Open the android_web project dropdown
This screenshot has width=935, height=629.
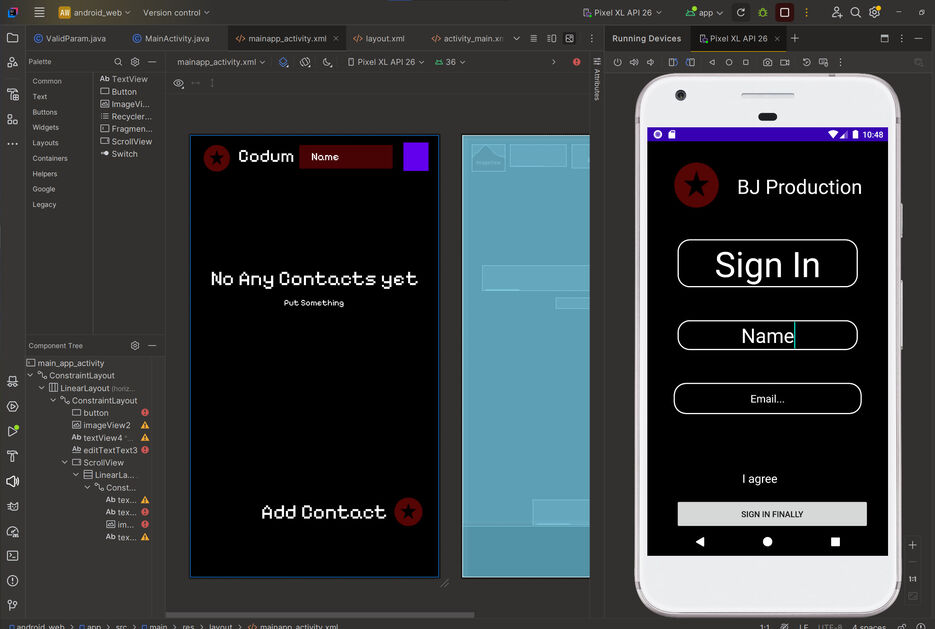pos(95,13)
